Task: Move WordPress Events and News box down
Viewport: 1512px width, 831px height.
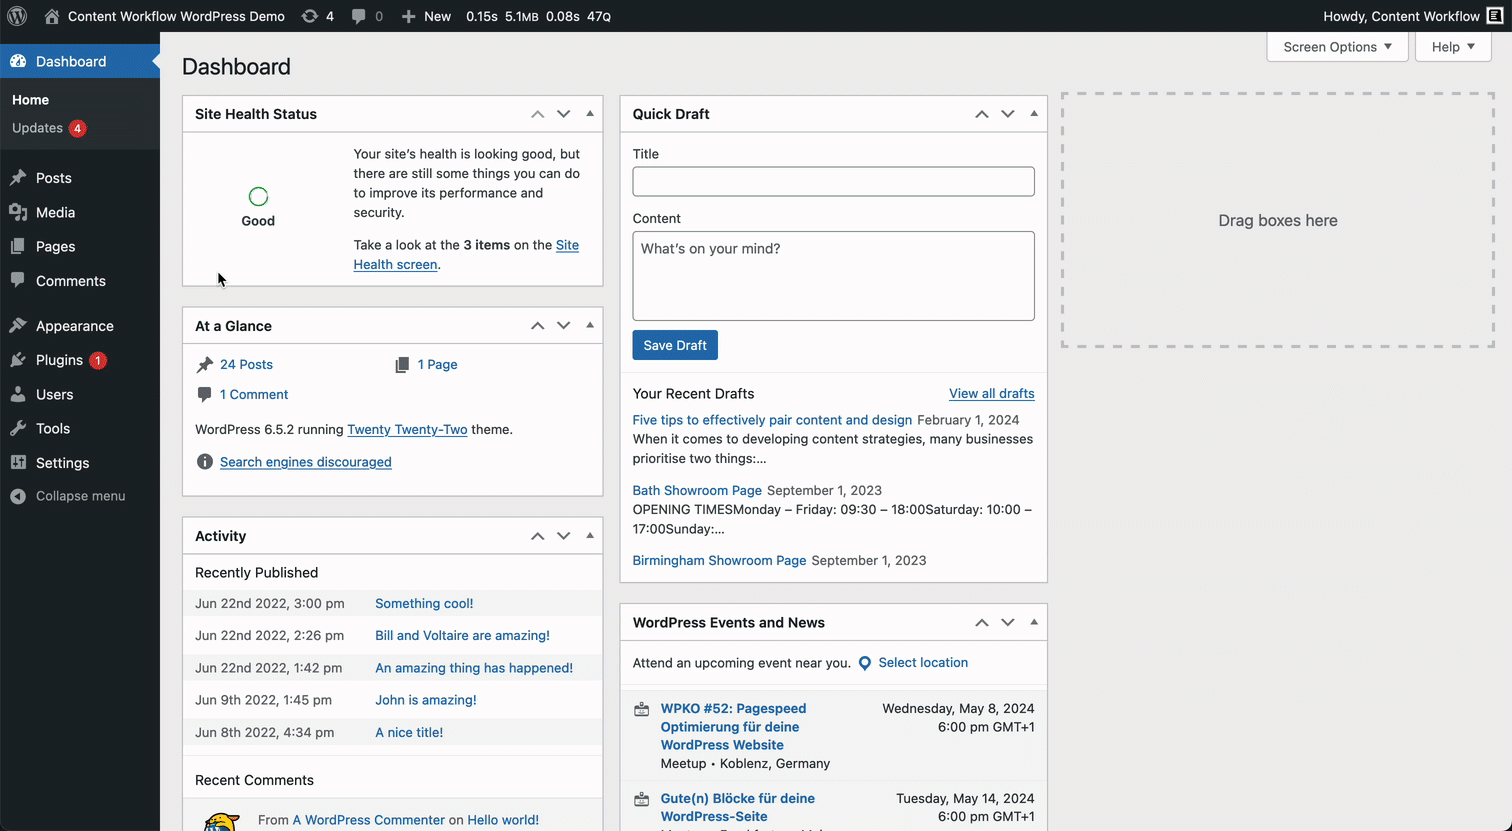Action: pos(1008,622)
